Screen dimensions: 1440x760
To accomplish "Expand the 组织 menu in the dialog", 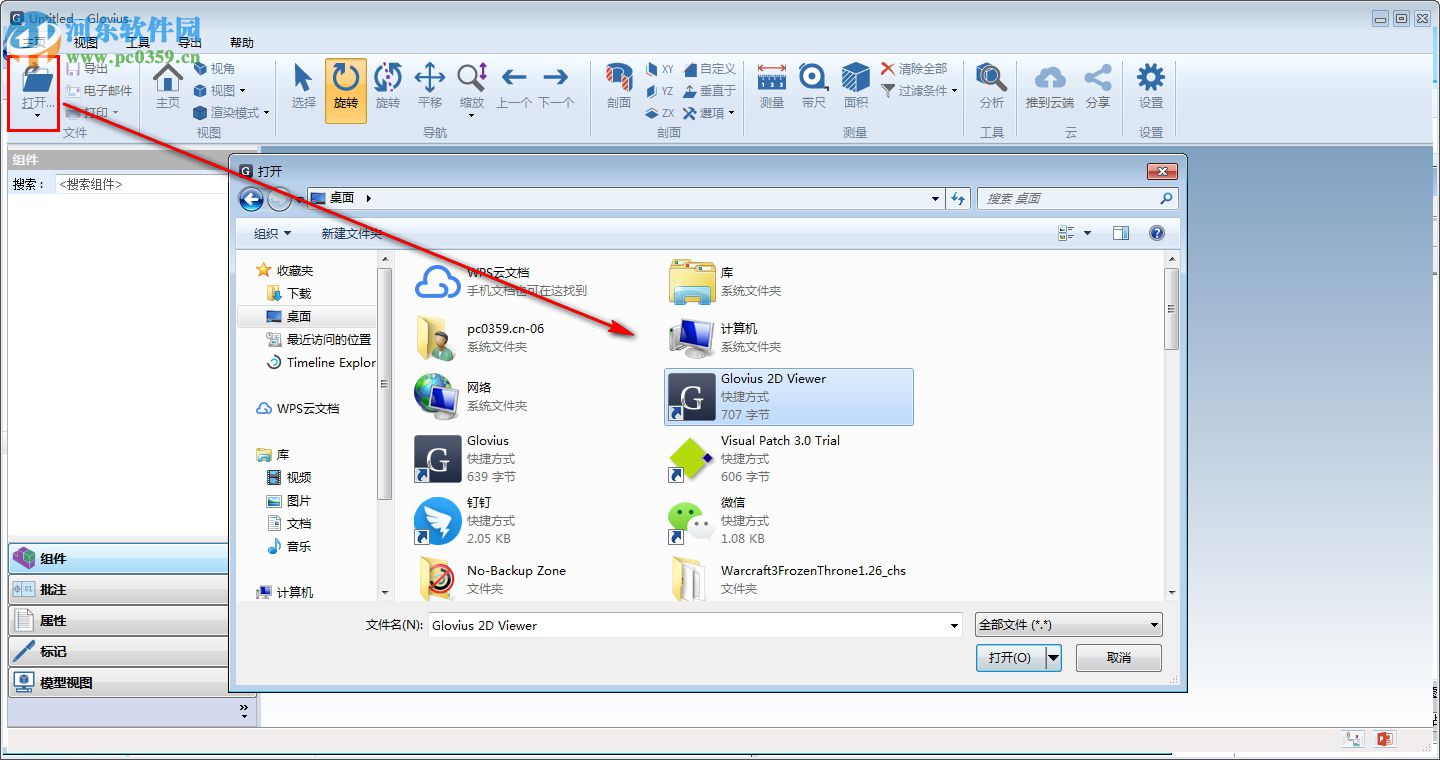I will [x=273, y=233].
